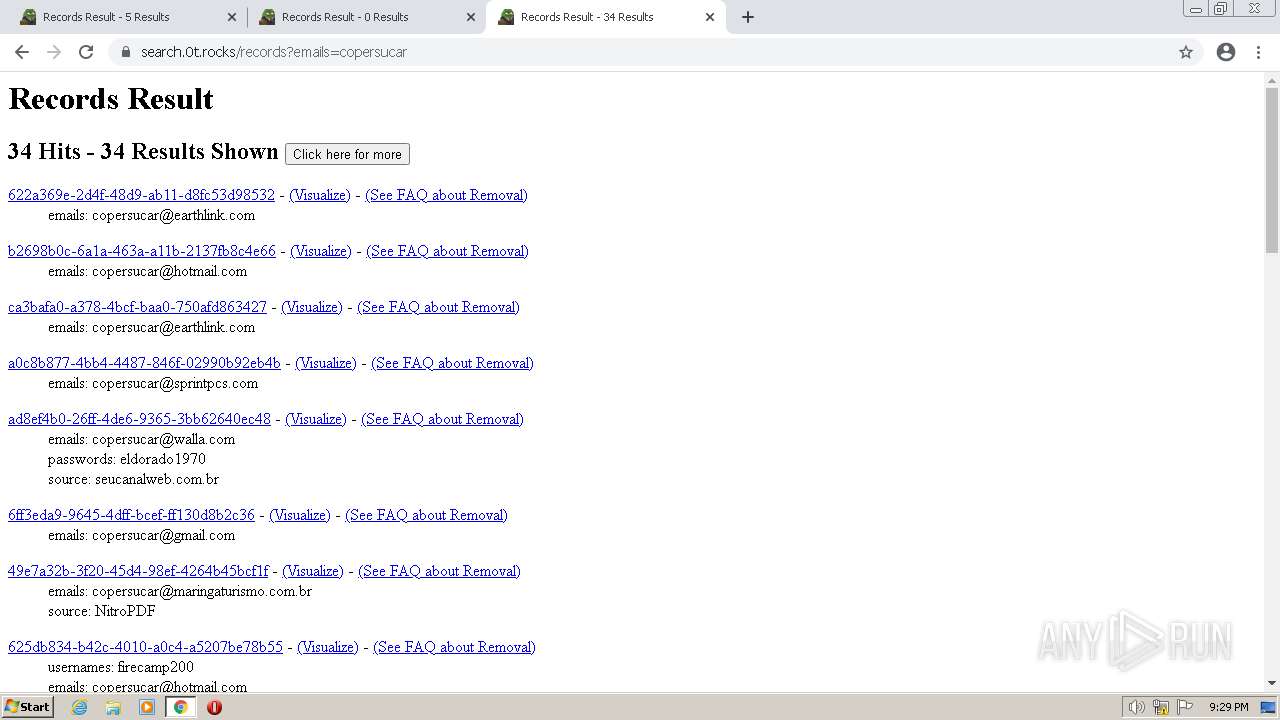1280x720 pixels.
Task: Go back to the previous page
Action: tap(22, 52)
